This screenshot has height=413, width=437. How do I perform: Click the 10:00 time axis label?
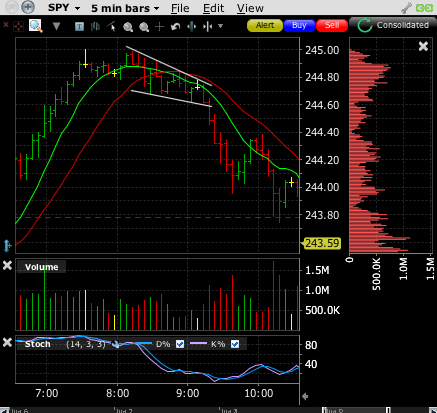[x=259, y=393]
